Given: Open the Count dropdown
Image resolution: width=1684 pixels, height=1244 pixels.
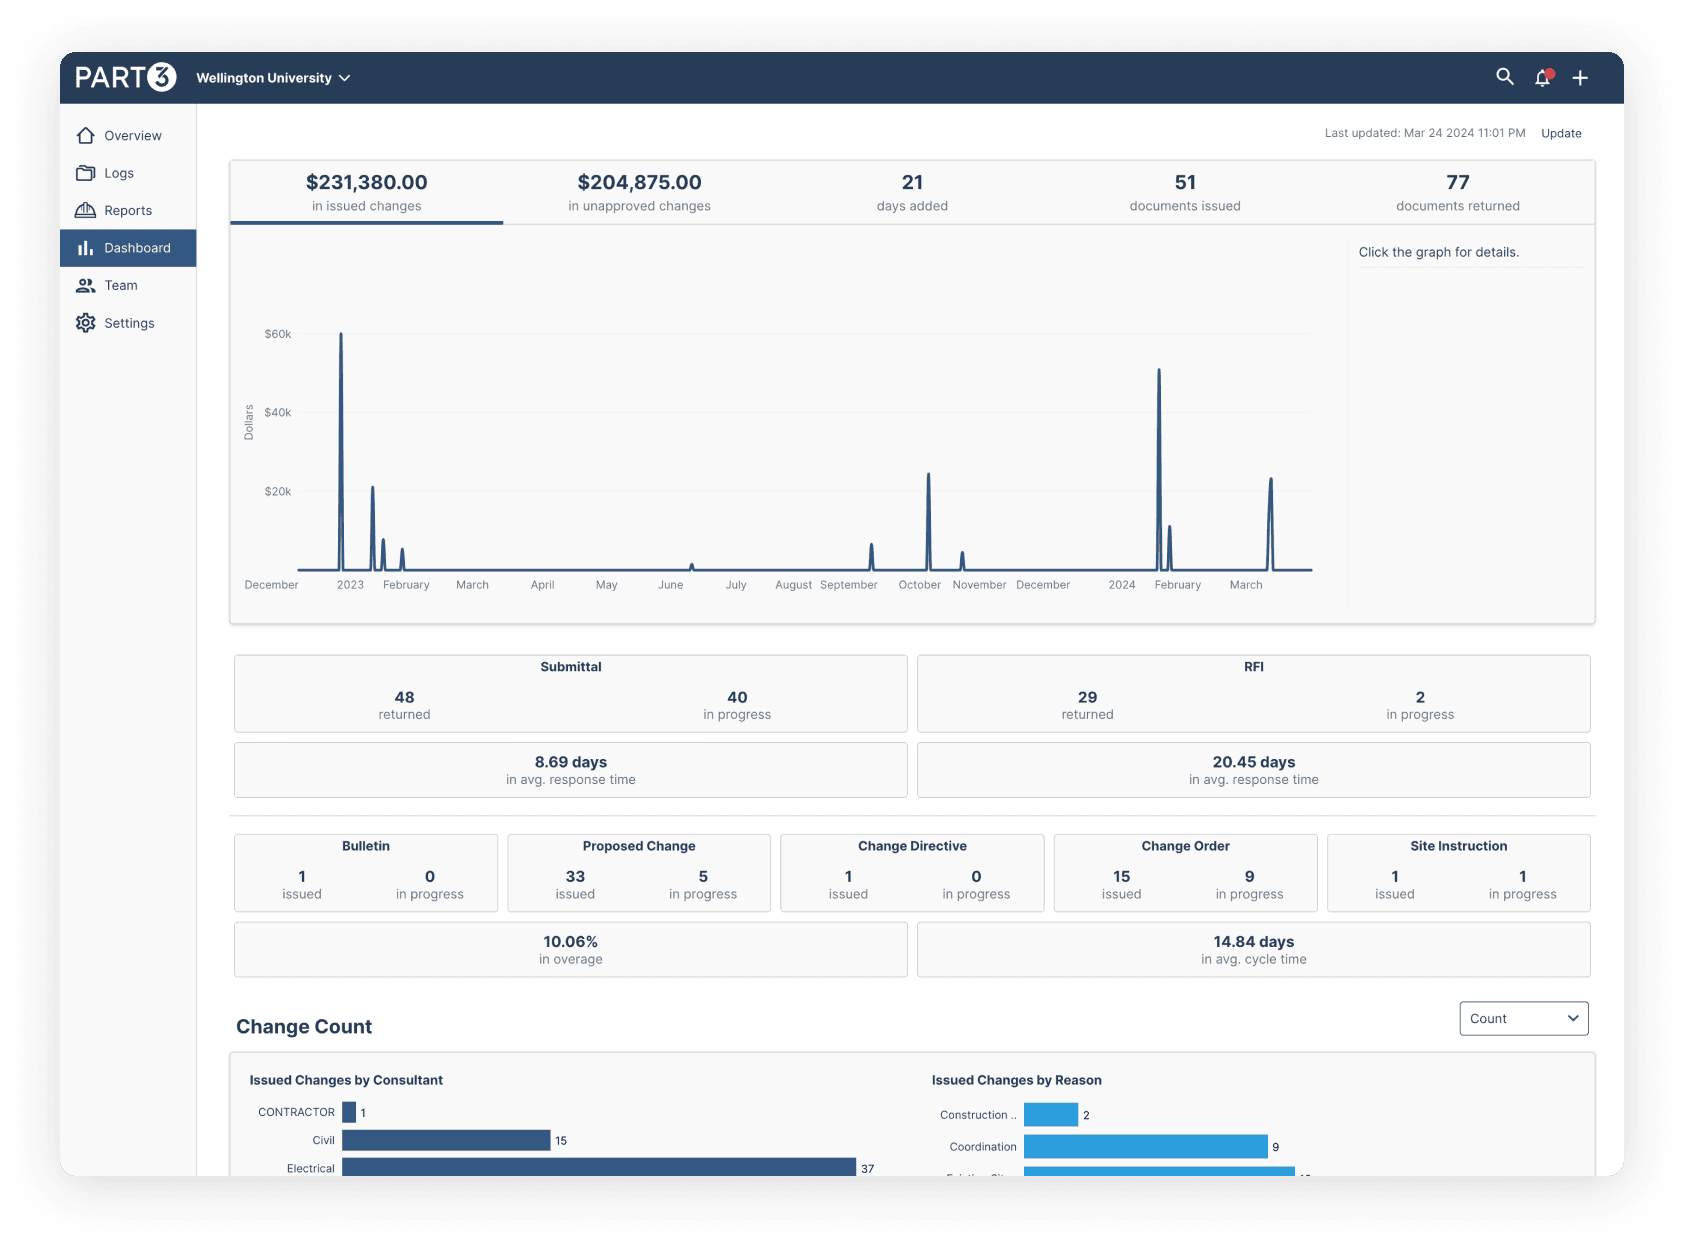Looking at the screenshot, I should (1523, 1018).
